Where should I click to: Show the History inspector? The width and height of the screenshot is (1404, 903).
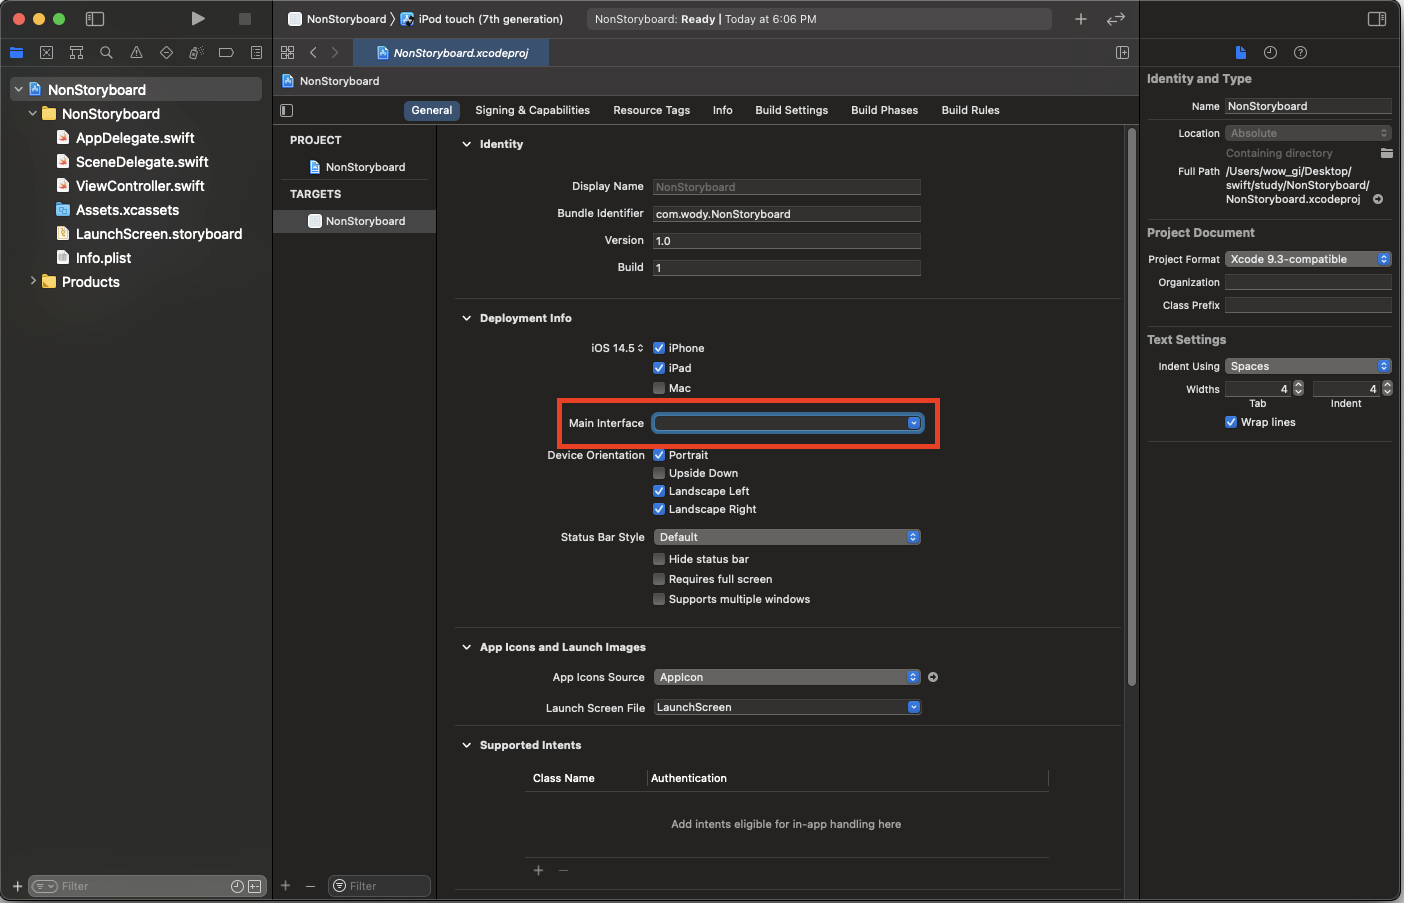coord(1270,52)
